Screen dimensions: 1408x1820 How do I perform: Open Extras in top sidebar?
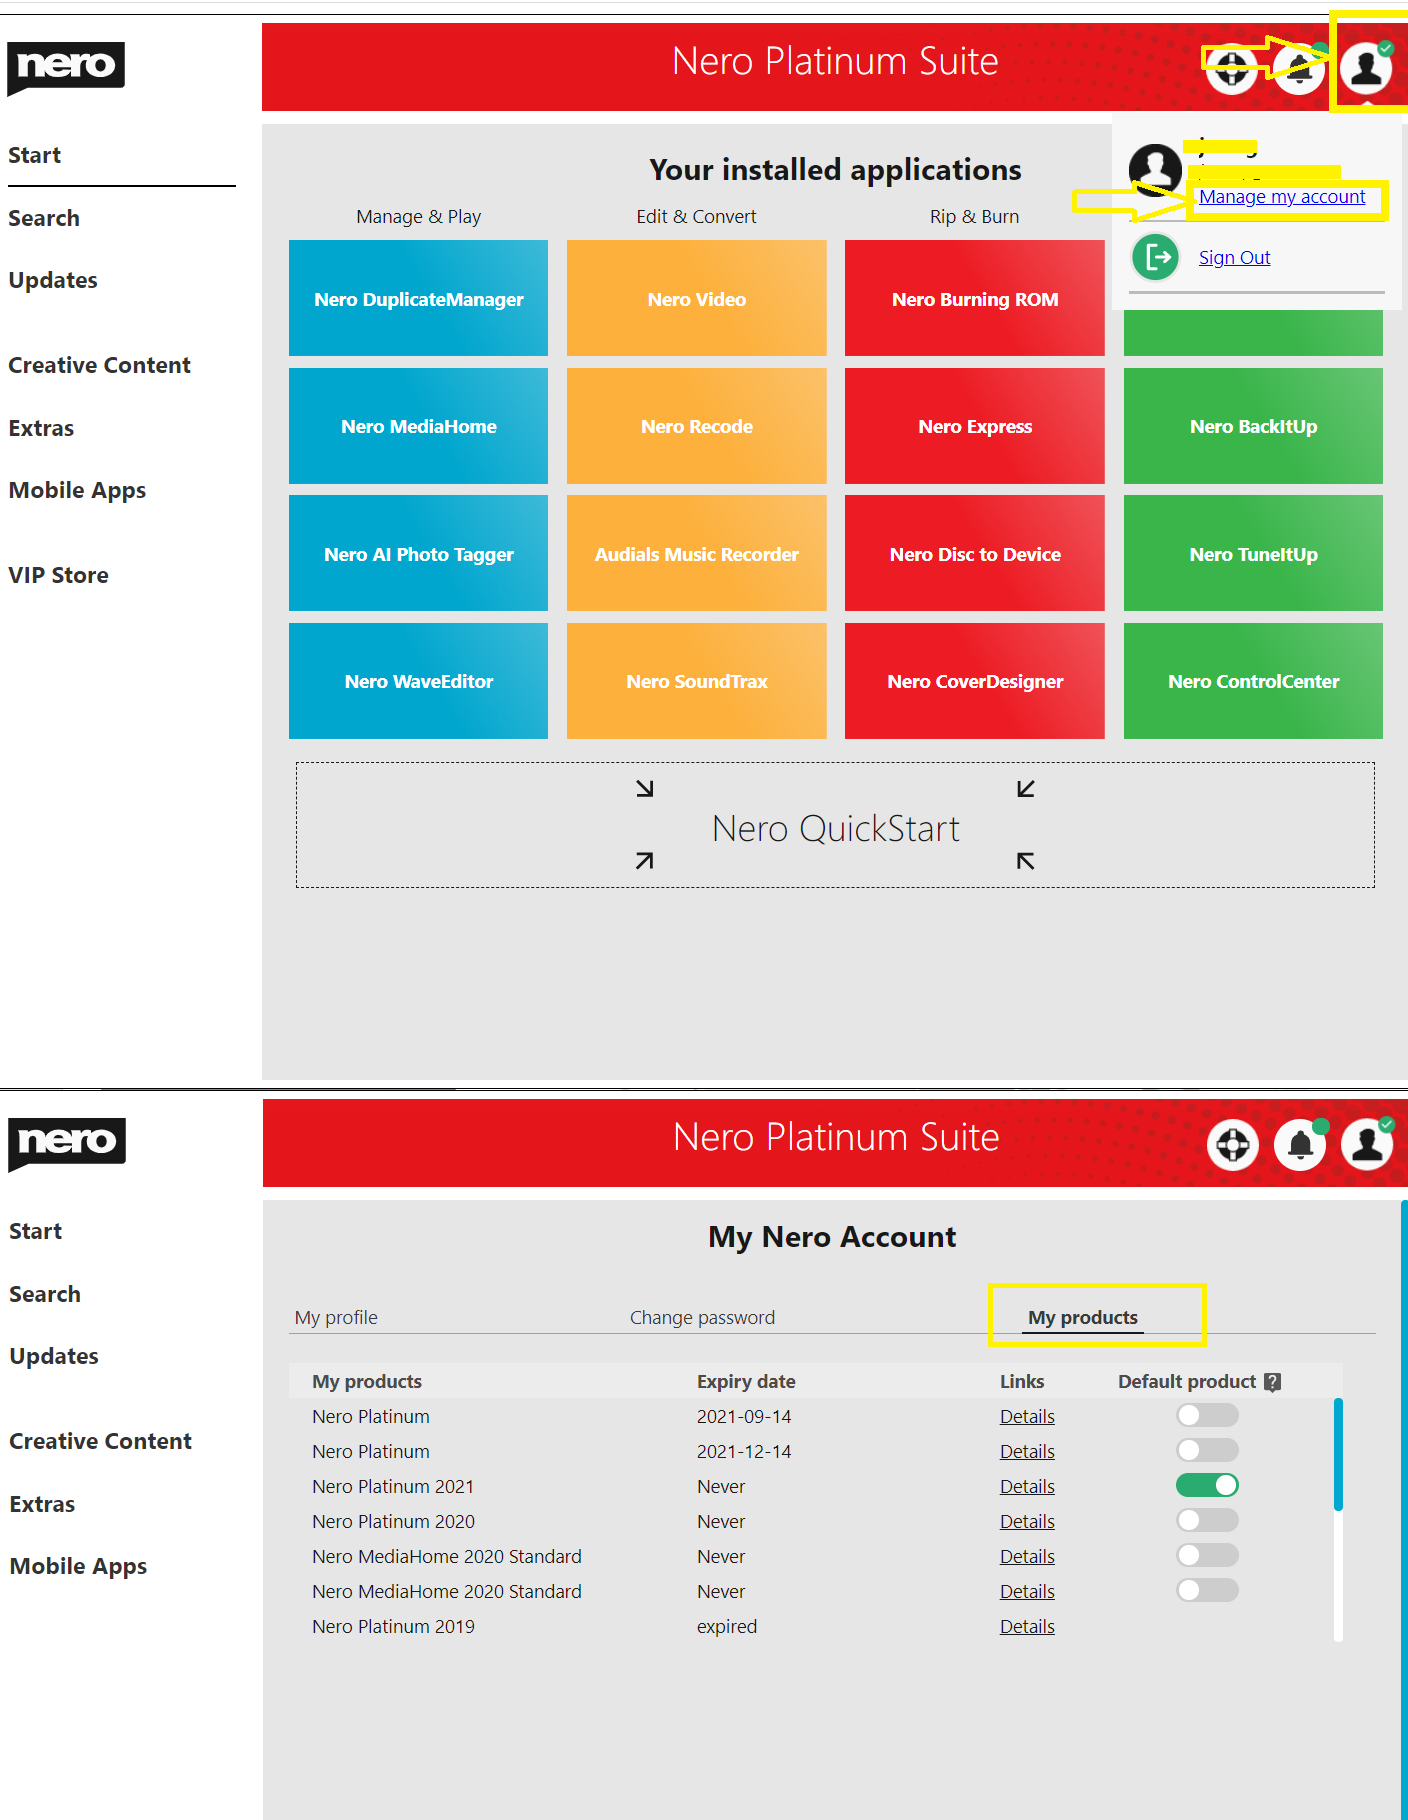click(41, 429)
